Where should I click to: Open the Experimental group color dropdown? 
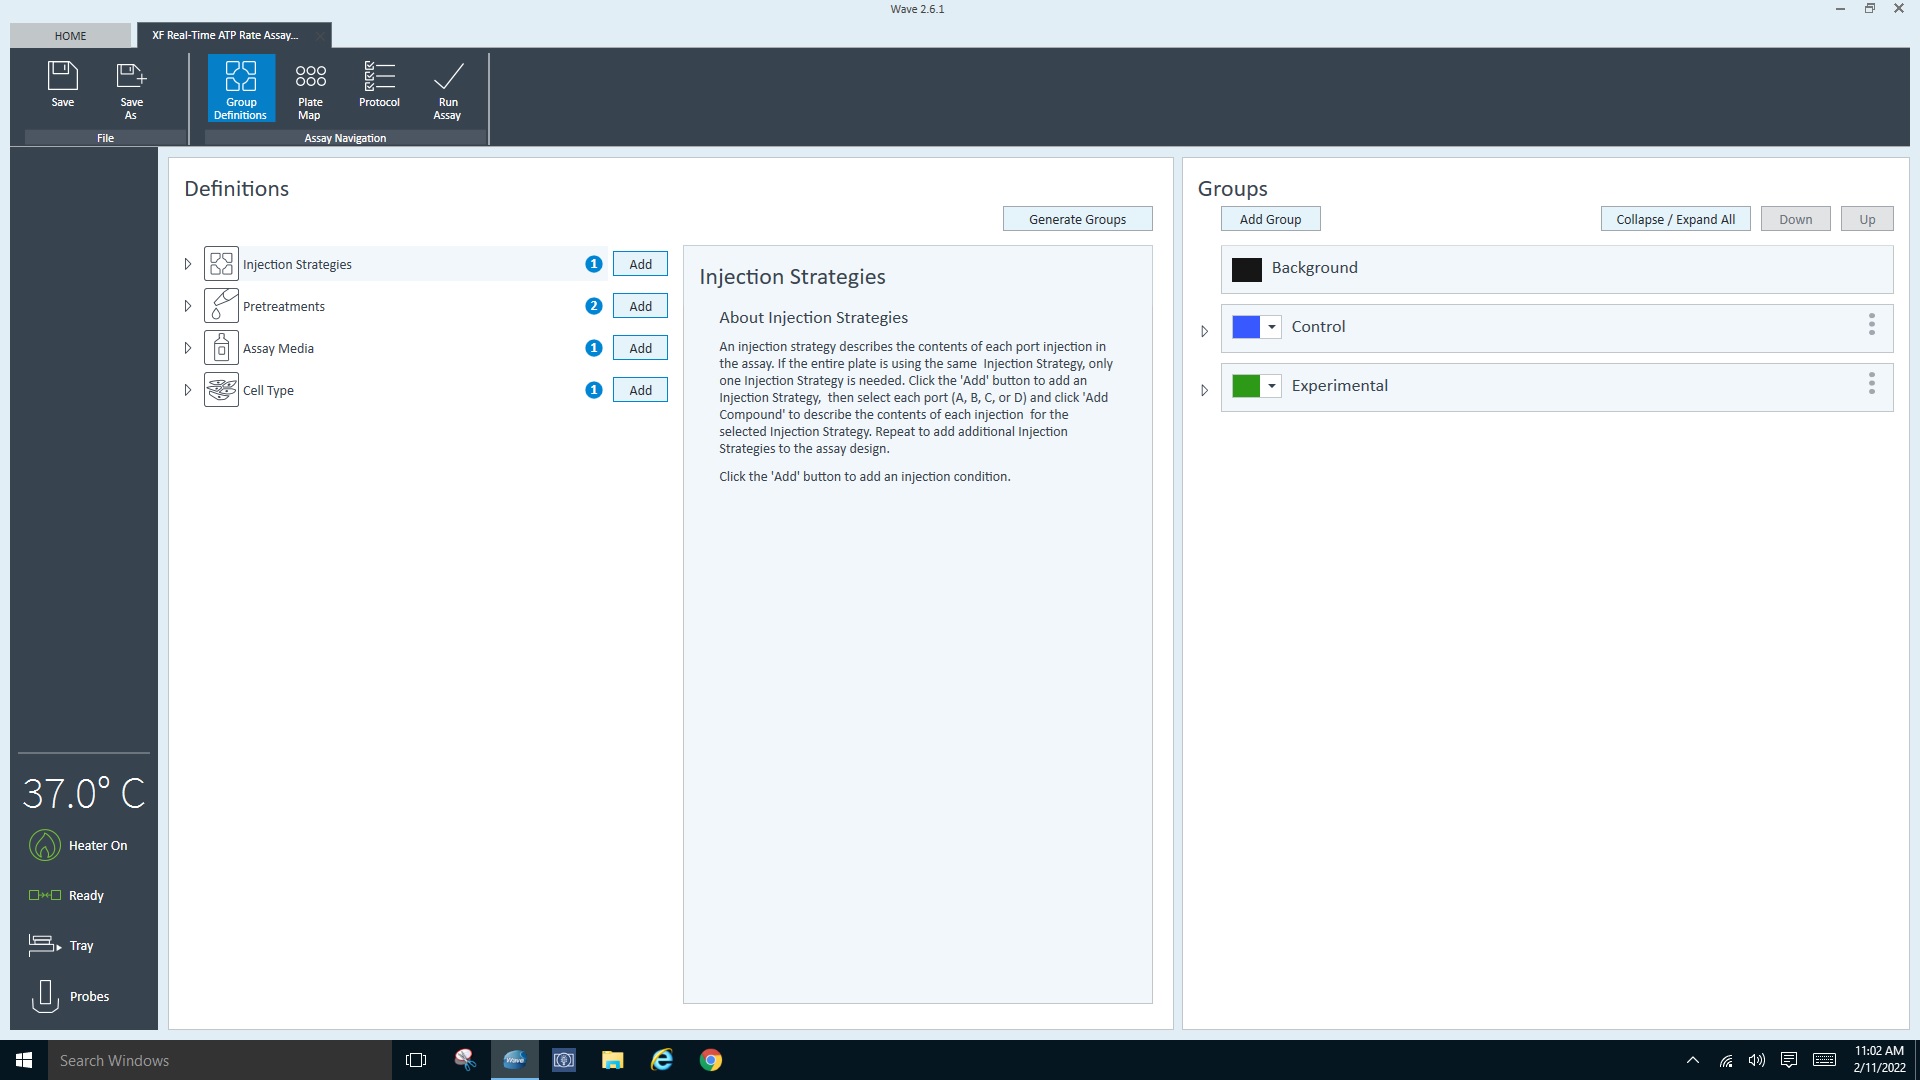1271,386
